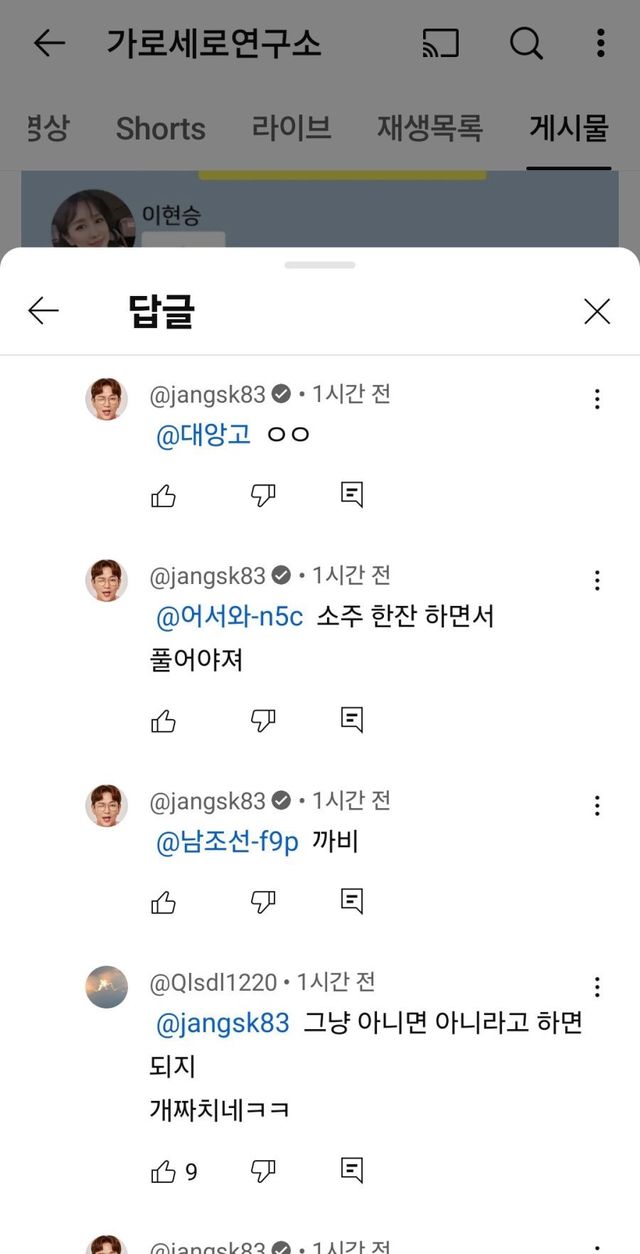Reply to the @Qlsdl1220 comment
Viewport: 640px width, 1254px height.
click(352, 1169)
